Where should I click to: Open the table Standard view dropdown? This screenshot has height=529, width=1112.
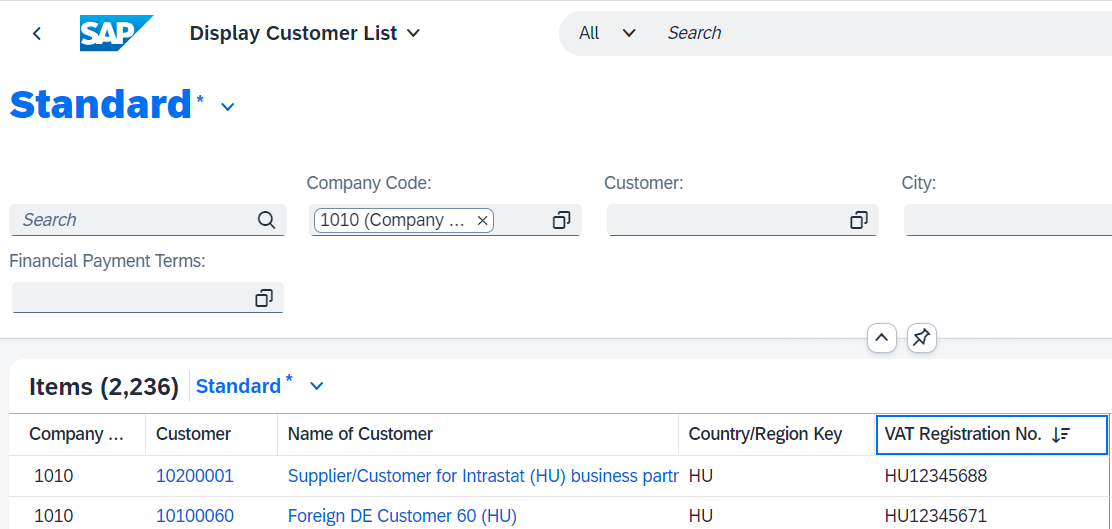(317, 386)
